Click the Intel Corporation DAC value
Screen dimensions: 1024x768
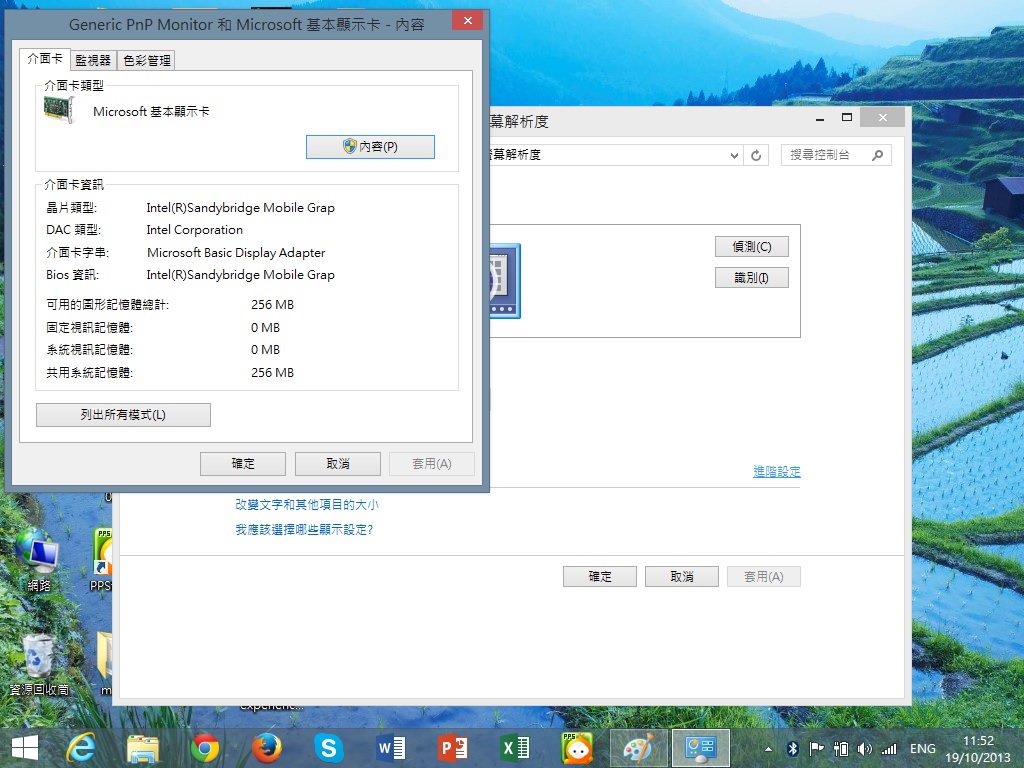click(195, 230)
